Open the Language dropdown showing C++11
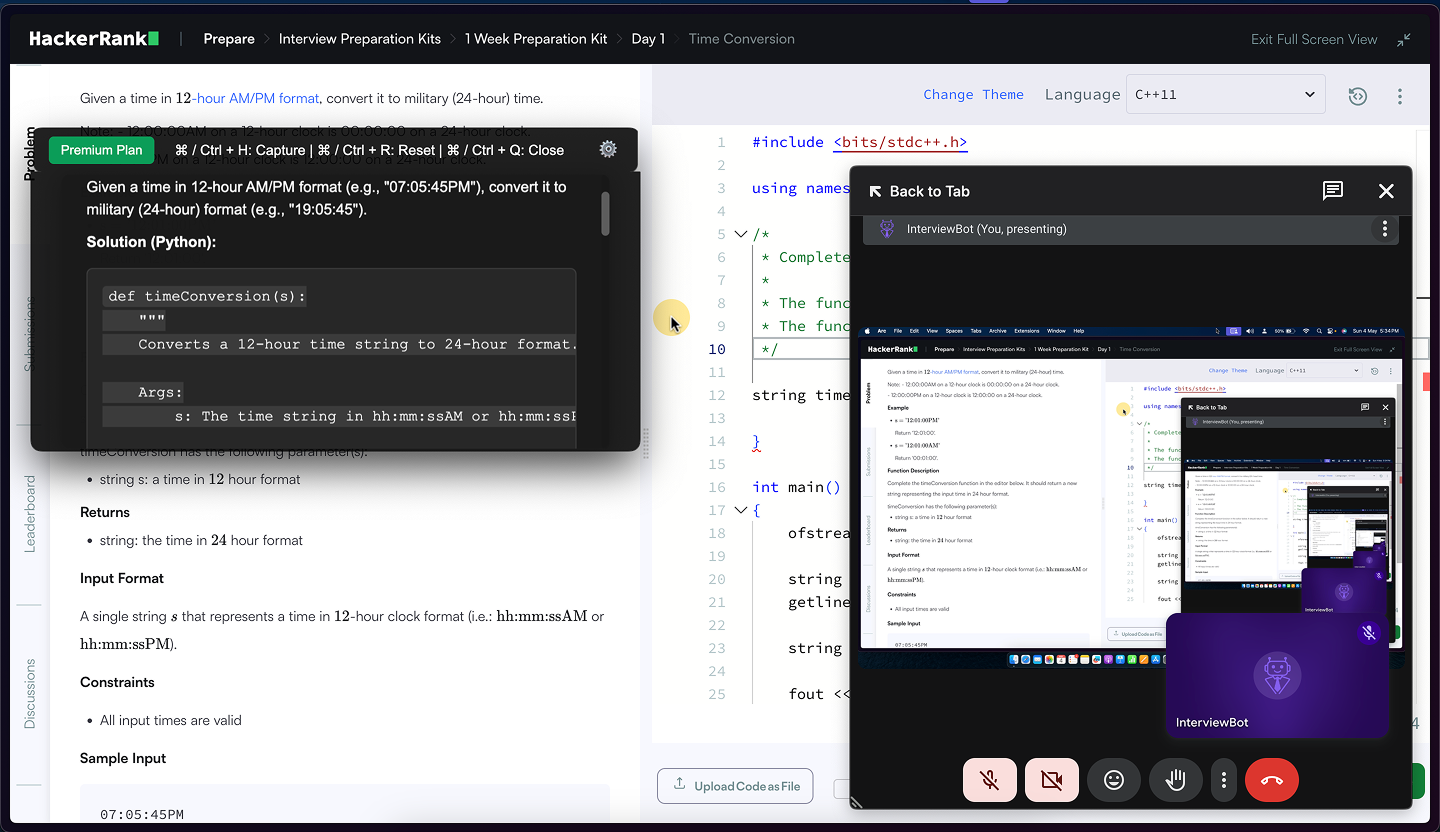The height and width of the screenshot is (832, 1440). click(1225, 93)
